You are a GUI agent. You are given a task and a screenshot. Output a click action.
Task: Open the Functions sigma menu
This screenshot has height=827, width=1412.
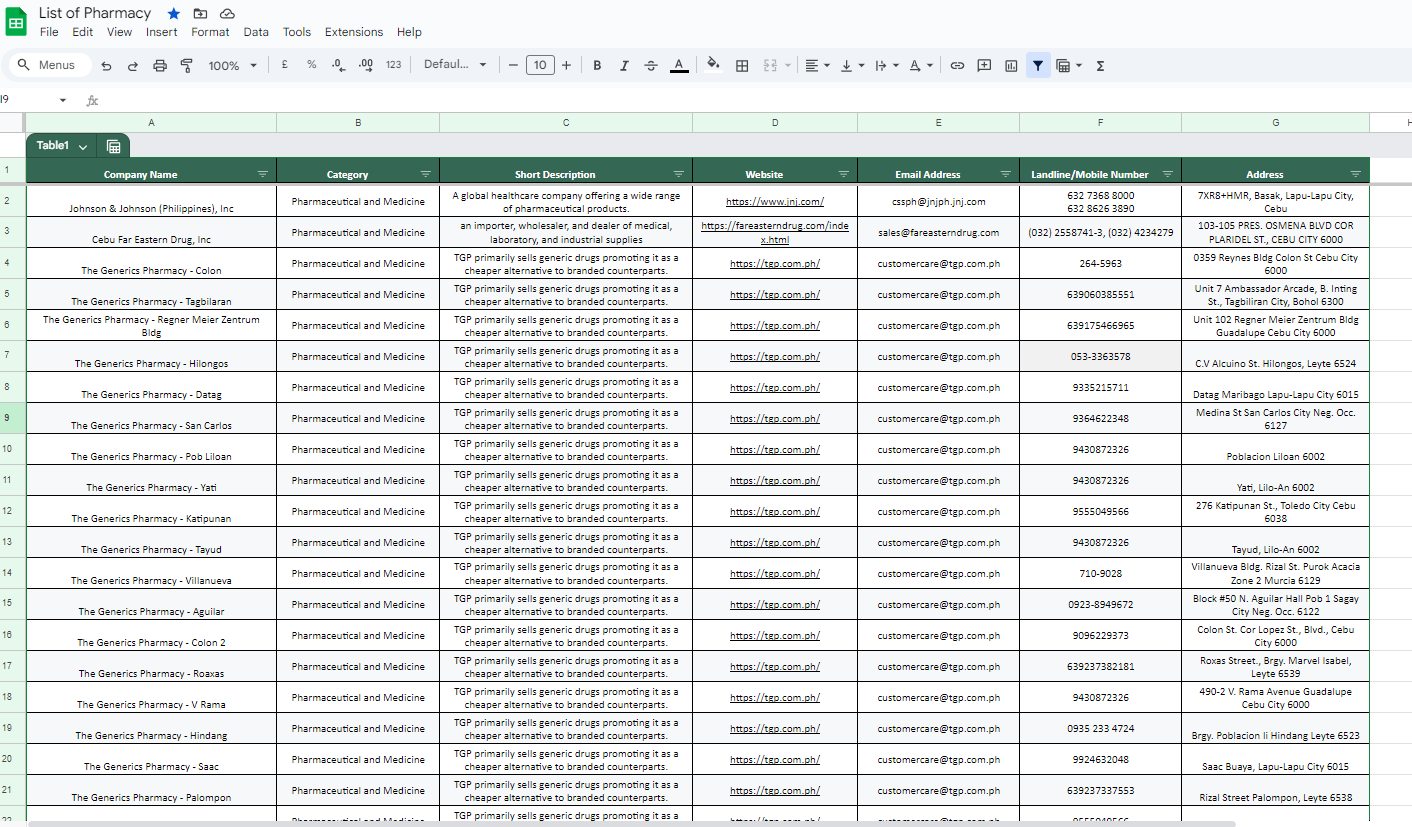[1100, 66]
